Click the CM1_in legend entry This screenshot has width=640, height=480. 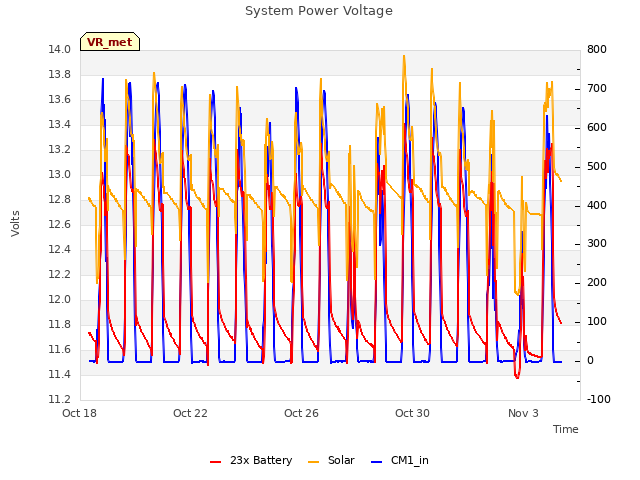[x=400, y=460]
